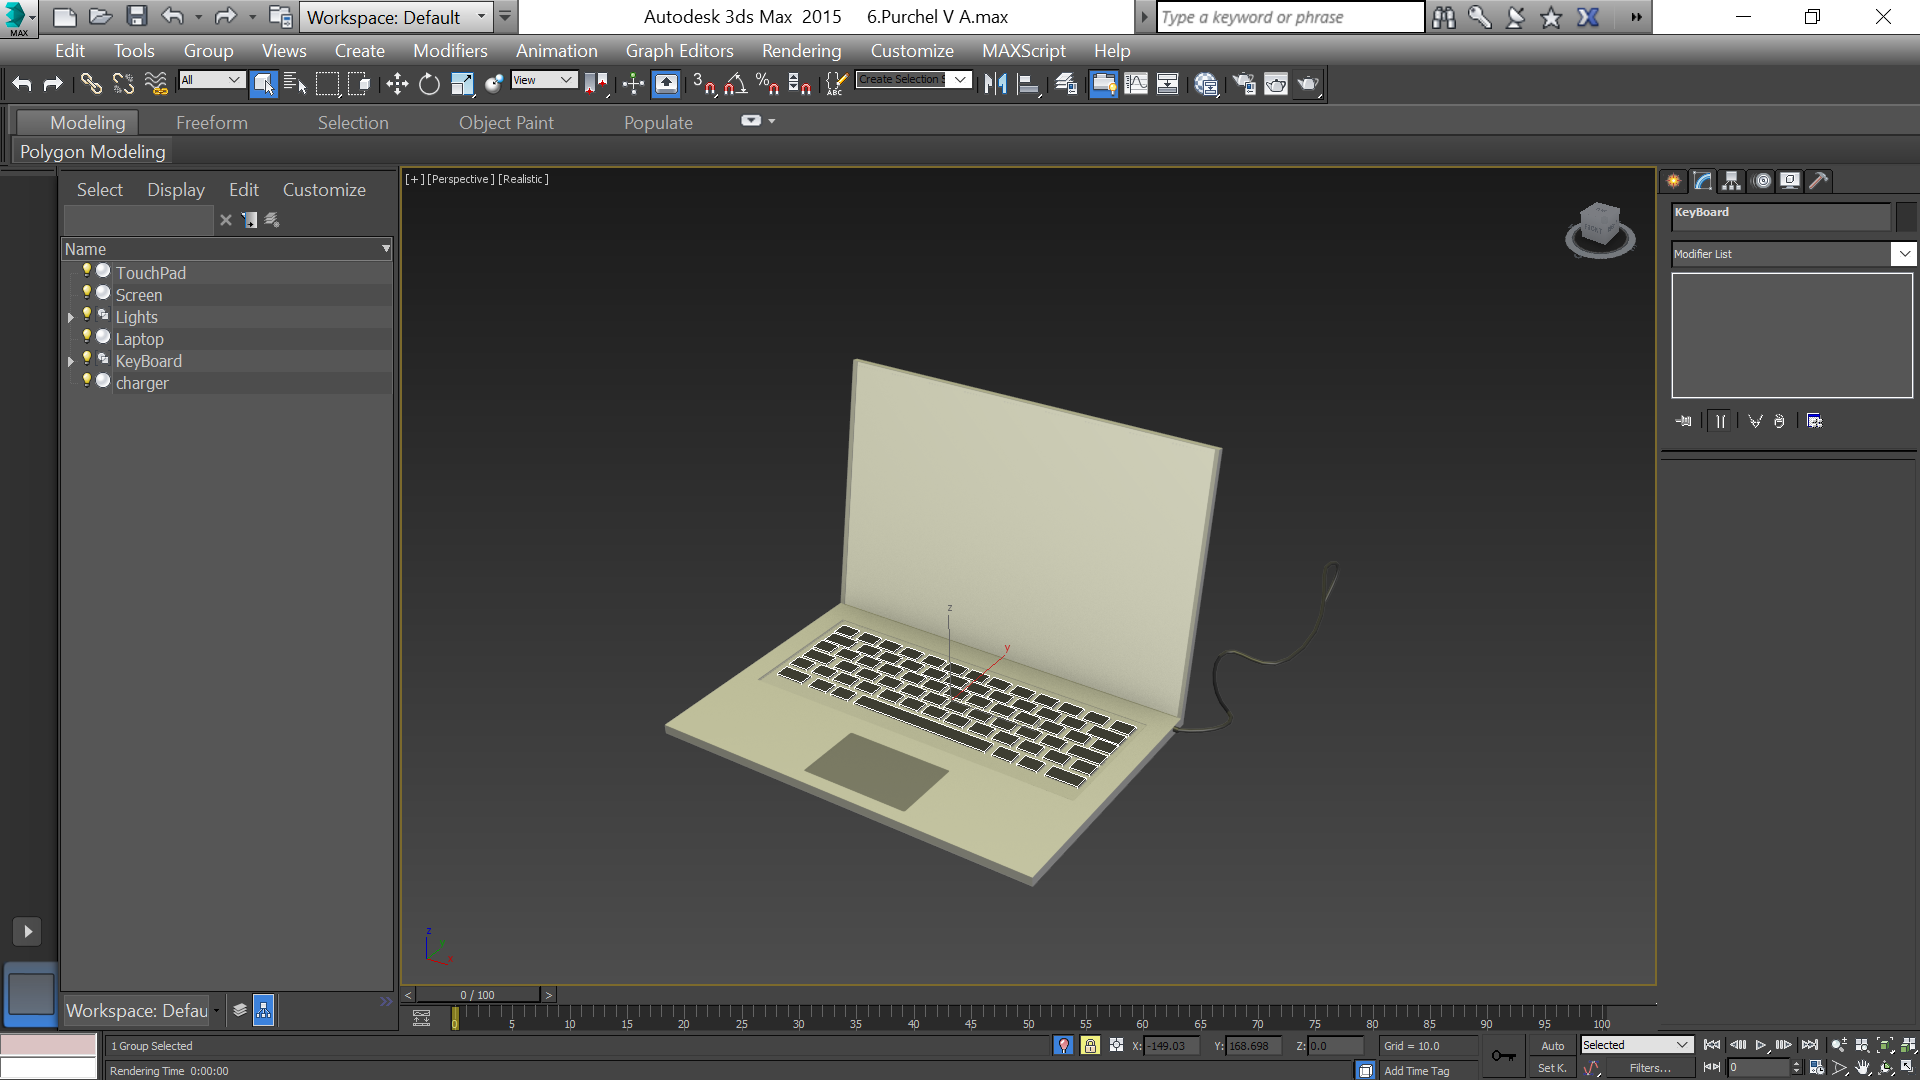1920x1080 pixels.
Task: Toggle 3D Snaps on
Action: click(x=704, y=84)
